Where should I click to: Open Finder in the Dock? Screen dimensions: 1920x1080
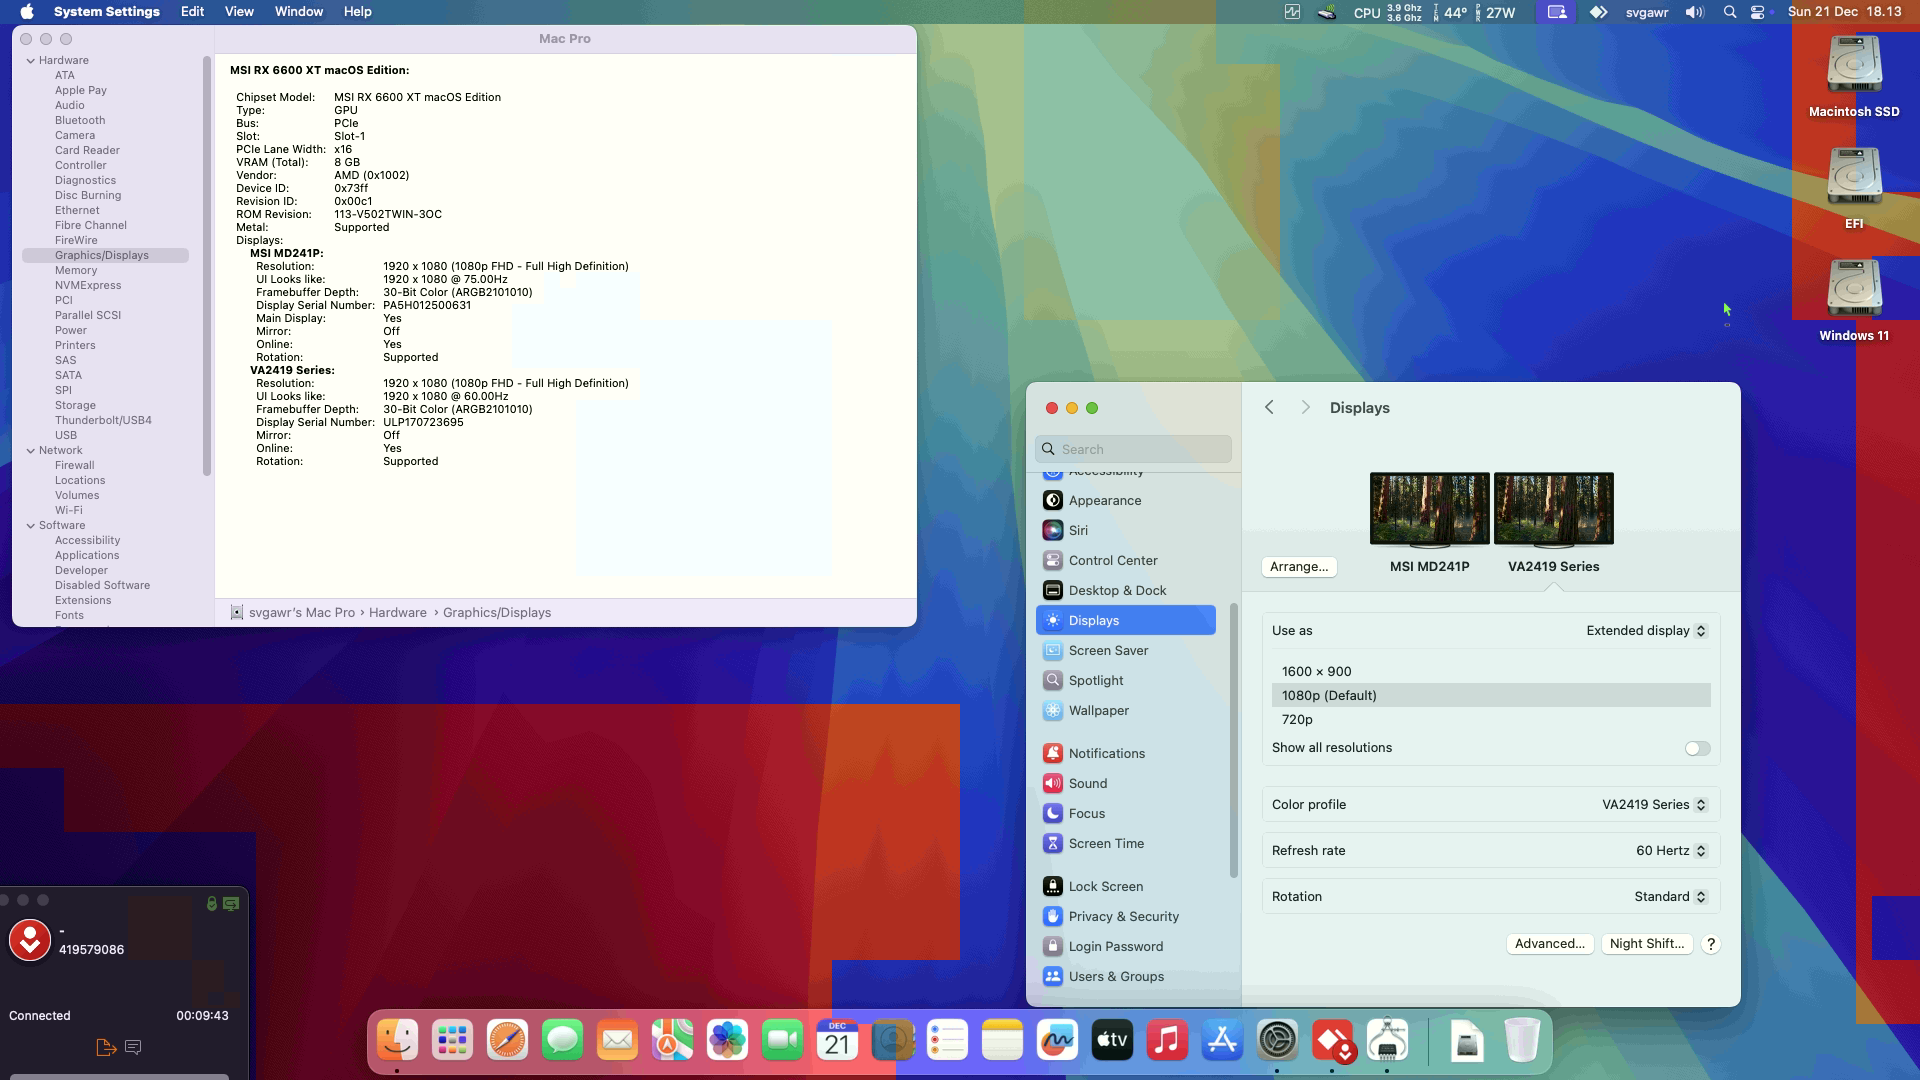[397, 1041]
